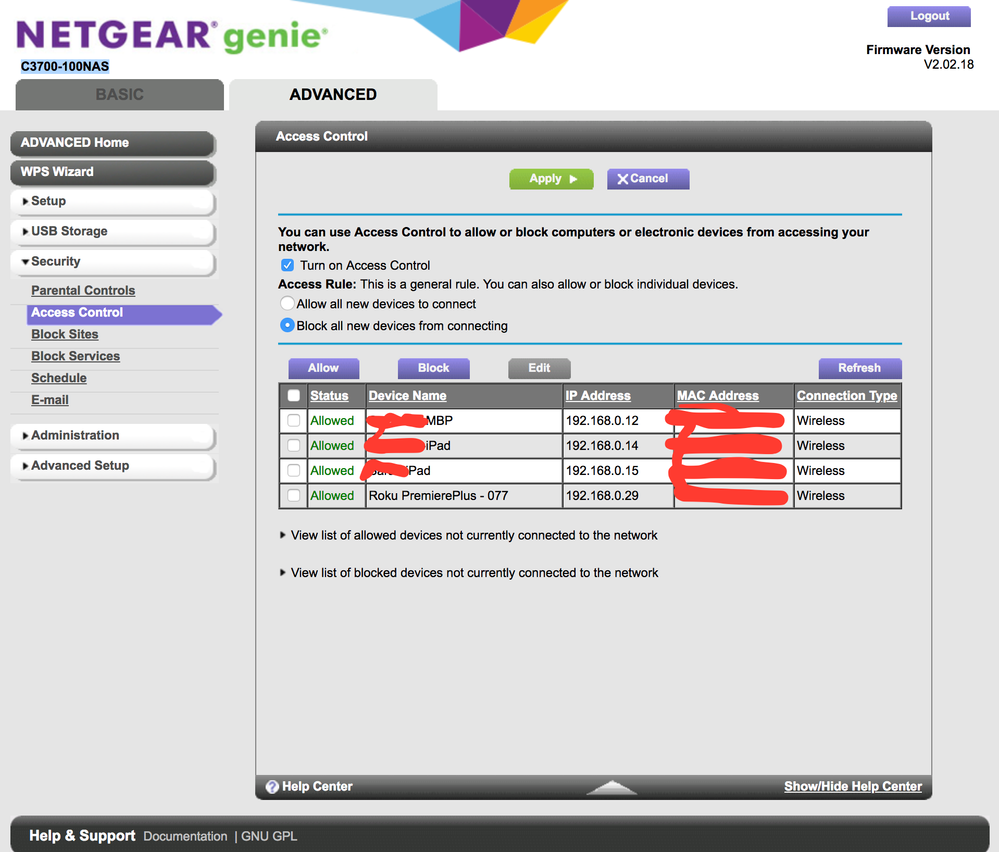Image resolution: width=999 pixels, height=852 pixels.
Task: Click the Apply button
Action: [x=551, y=179]
